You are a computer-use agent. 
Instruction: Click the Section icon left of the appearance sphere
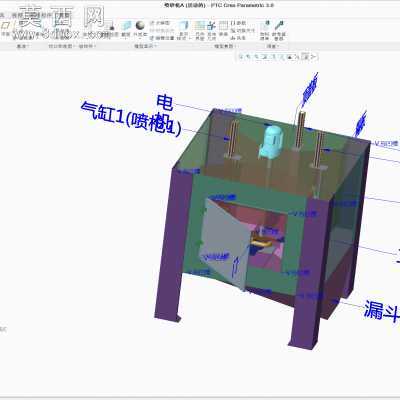pos(126,26)
